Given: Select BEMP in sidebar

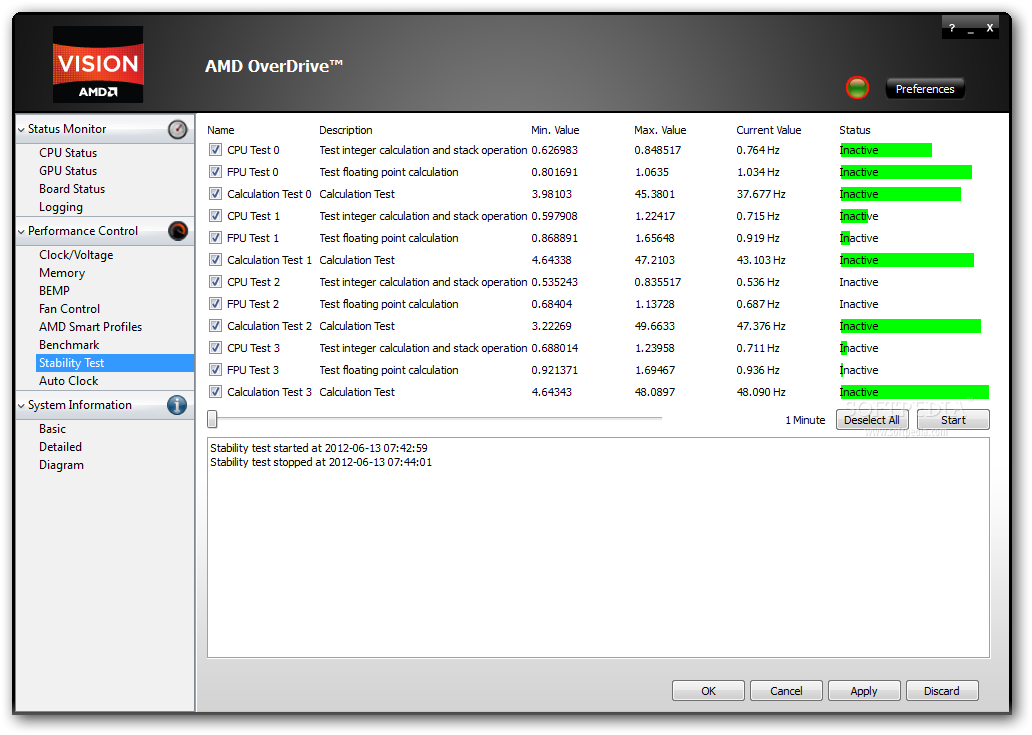Looking at the screenshot, I should coord(54,291).
